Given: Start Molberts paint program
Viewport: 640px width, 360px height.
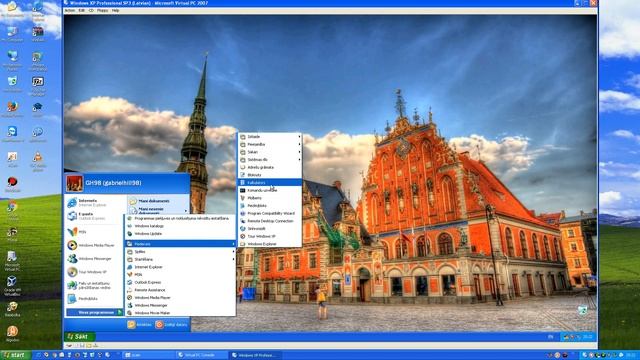Looking at the screenshot, I should pos(270,198).
